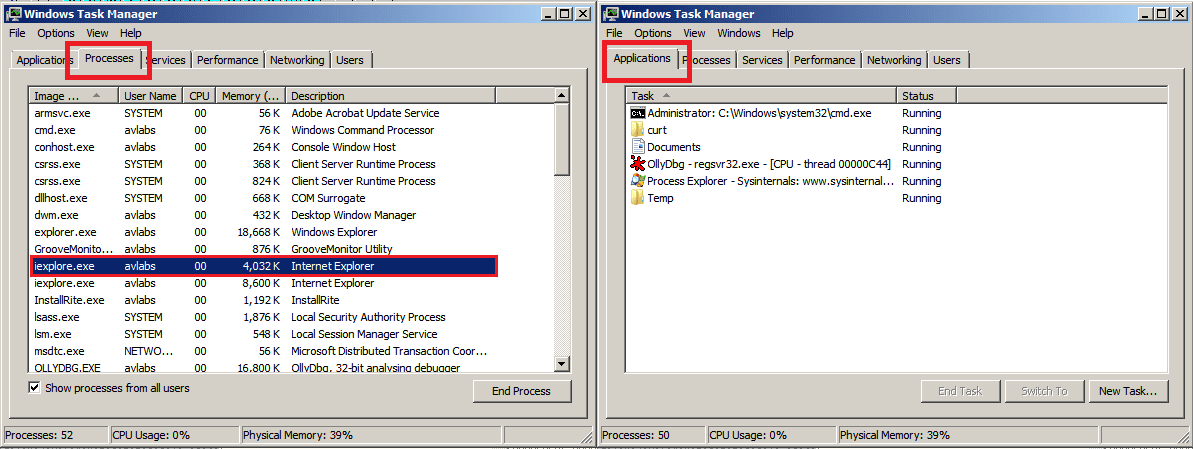Viewport: 1193px width, 449px height.
Task: Open Help menu in right Task Manager
Action: pos(782,33)
